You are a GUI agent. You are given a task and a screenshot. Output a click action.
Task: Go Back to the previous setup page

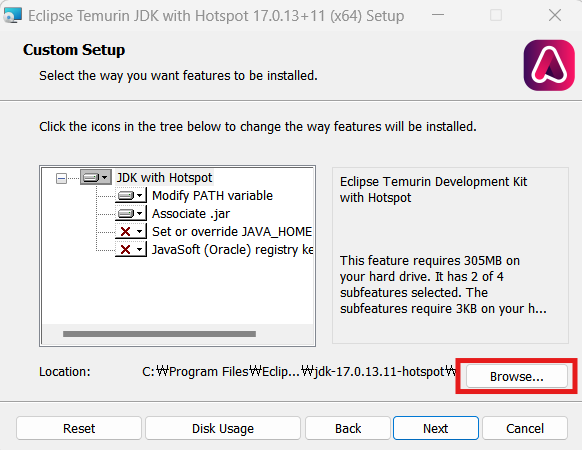click(x=348, y=428)
